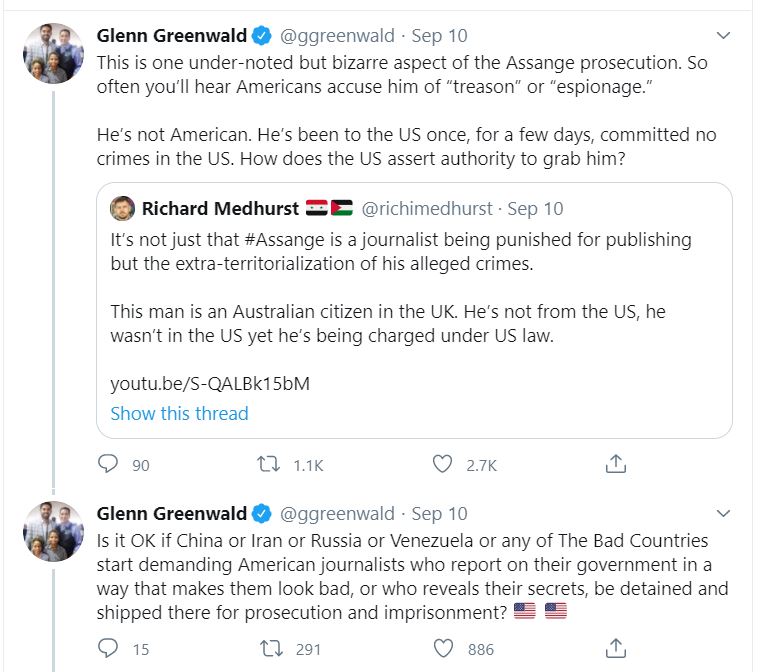This screenshot has height=672, width=771.
Task: Retweet the tweet with 291 retweets
Action: [267, 648]
